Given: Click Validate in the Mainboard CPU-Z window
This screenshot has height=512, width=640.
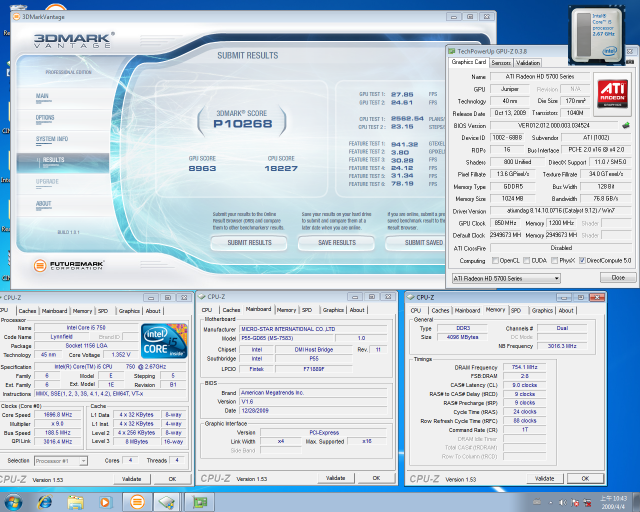Looking at the screenshot, I should pyautogui.click(x=336, y=478).
